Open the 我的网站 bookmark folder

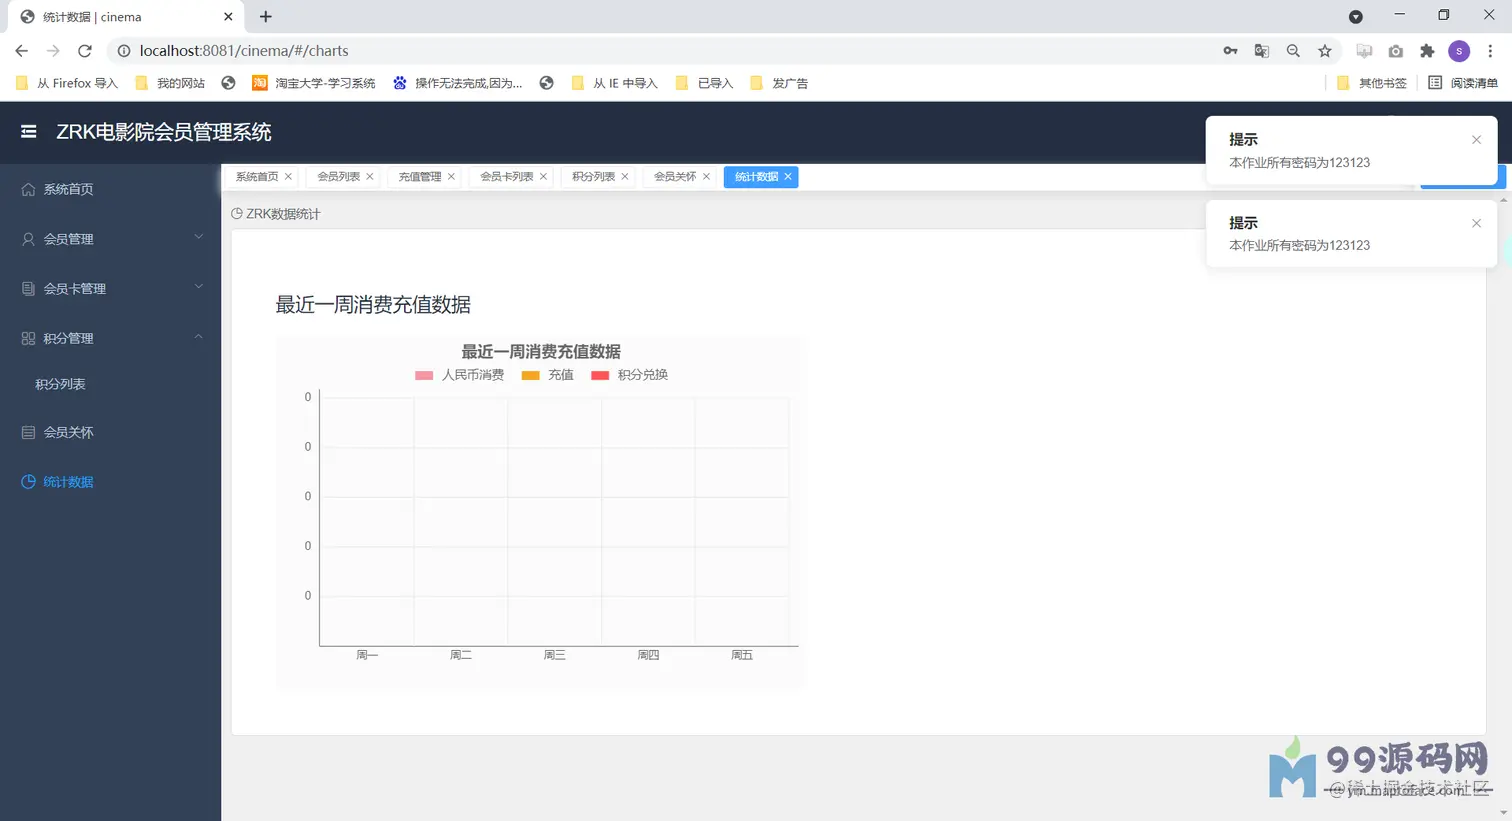[x=170, y=83]
